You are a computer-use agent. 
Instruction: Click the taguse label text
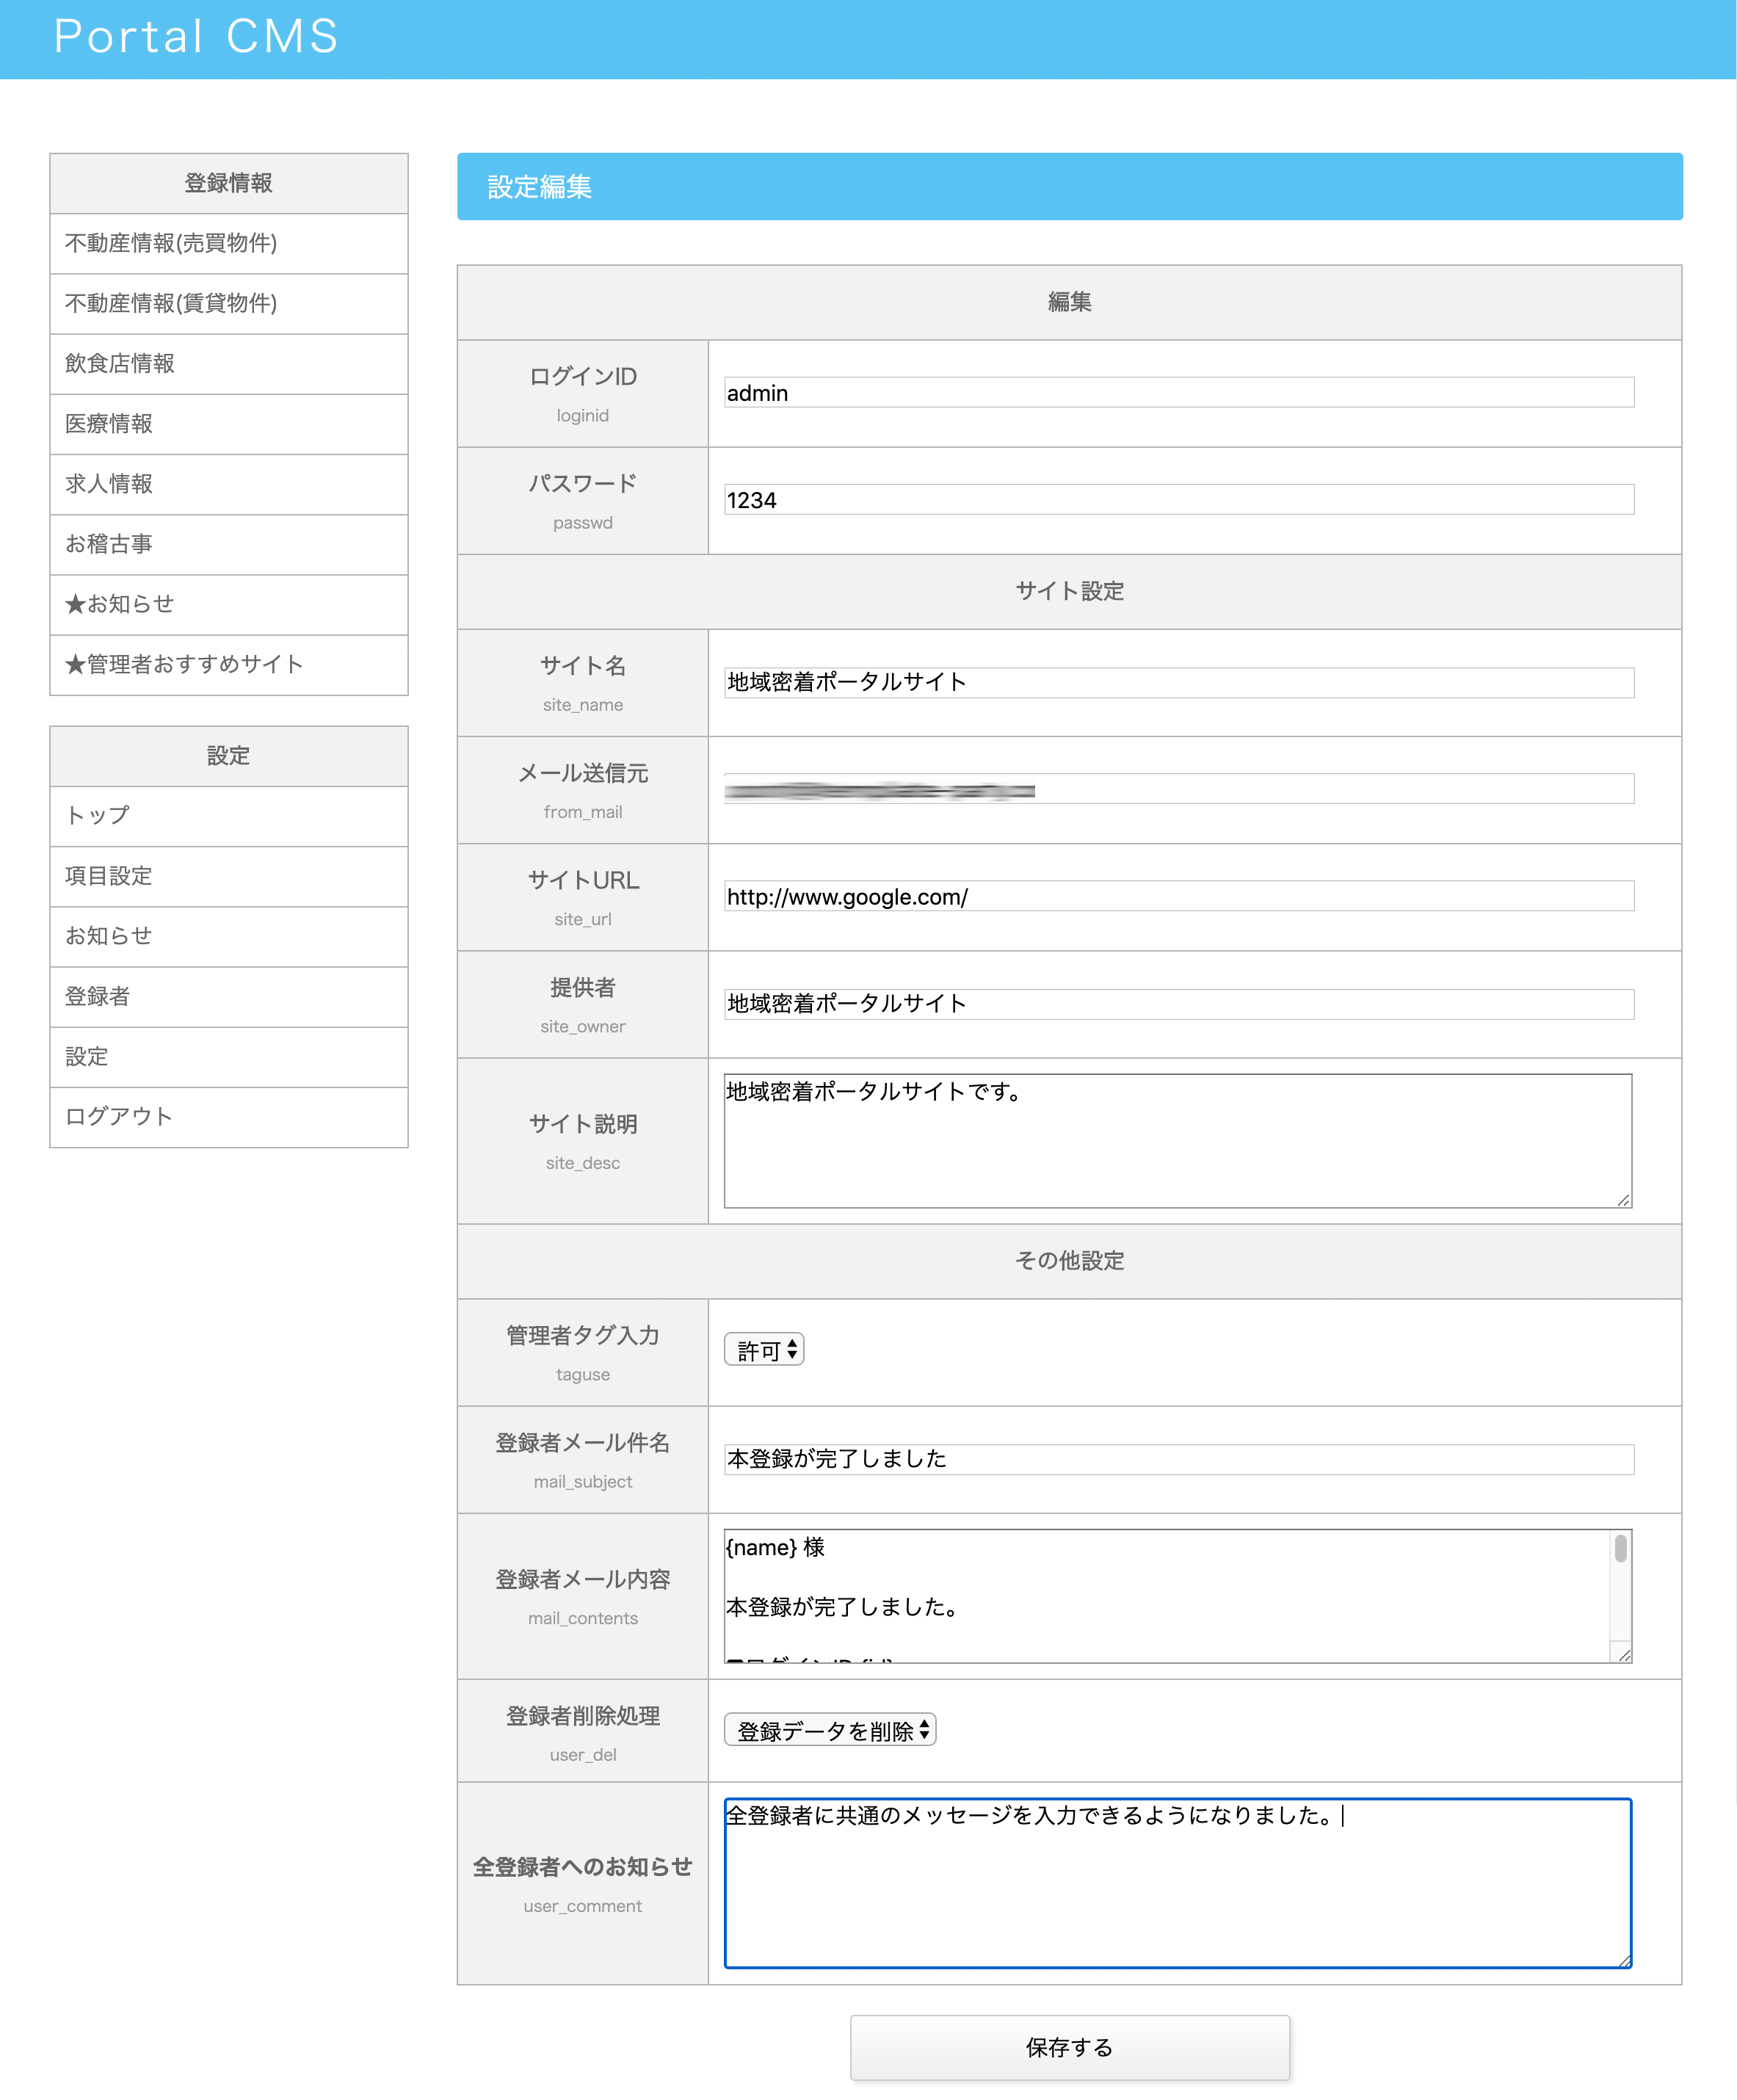click(x=583, y=1374)
